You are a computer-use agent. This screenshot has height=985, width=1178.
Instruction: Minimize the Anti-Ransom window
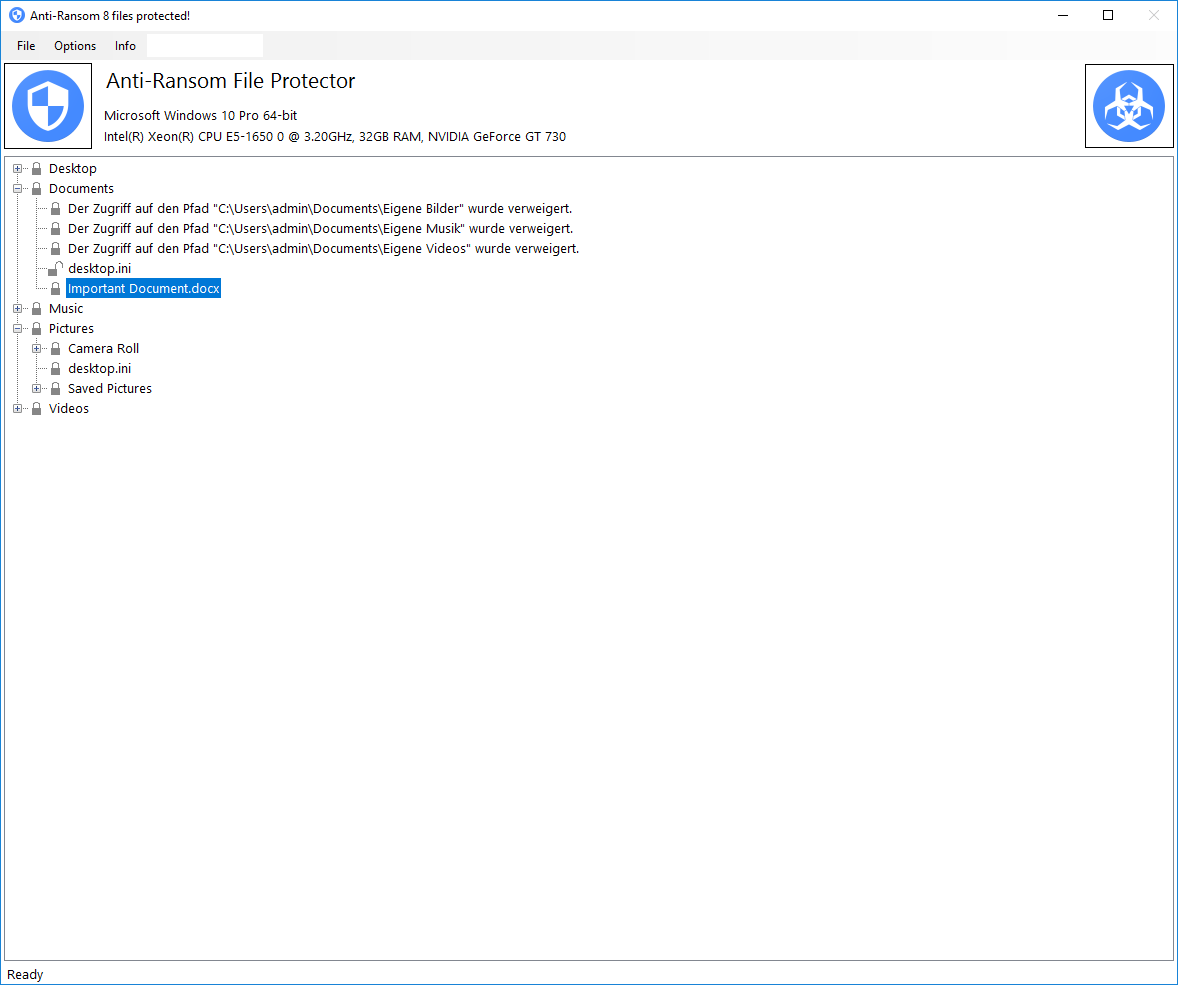coord(1063,15)
